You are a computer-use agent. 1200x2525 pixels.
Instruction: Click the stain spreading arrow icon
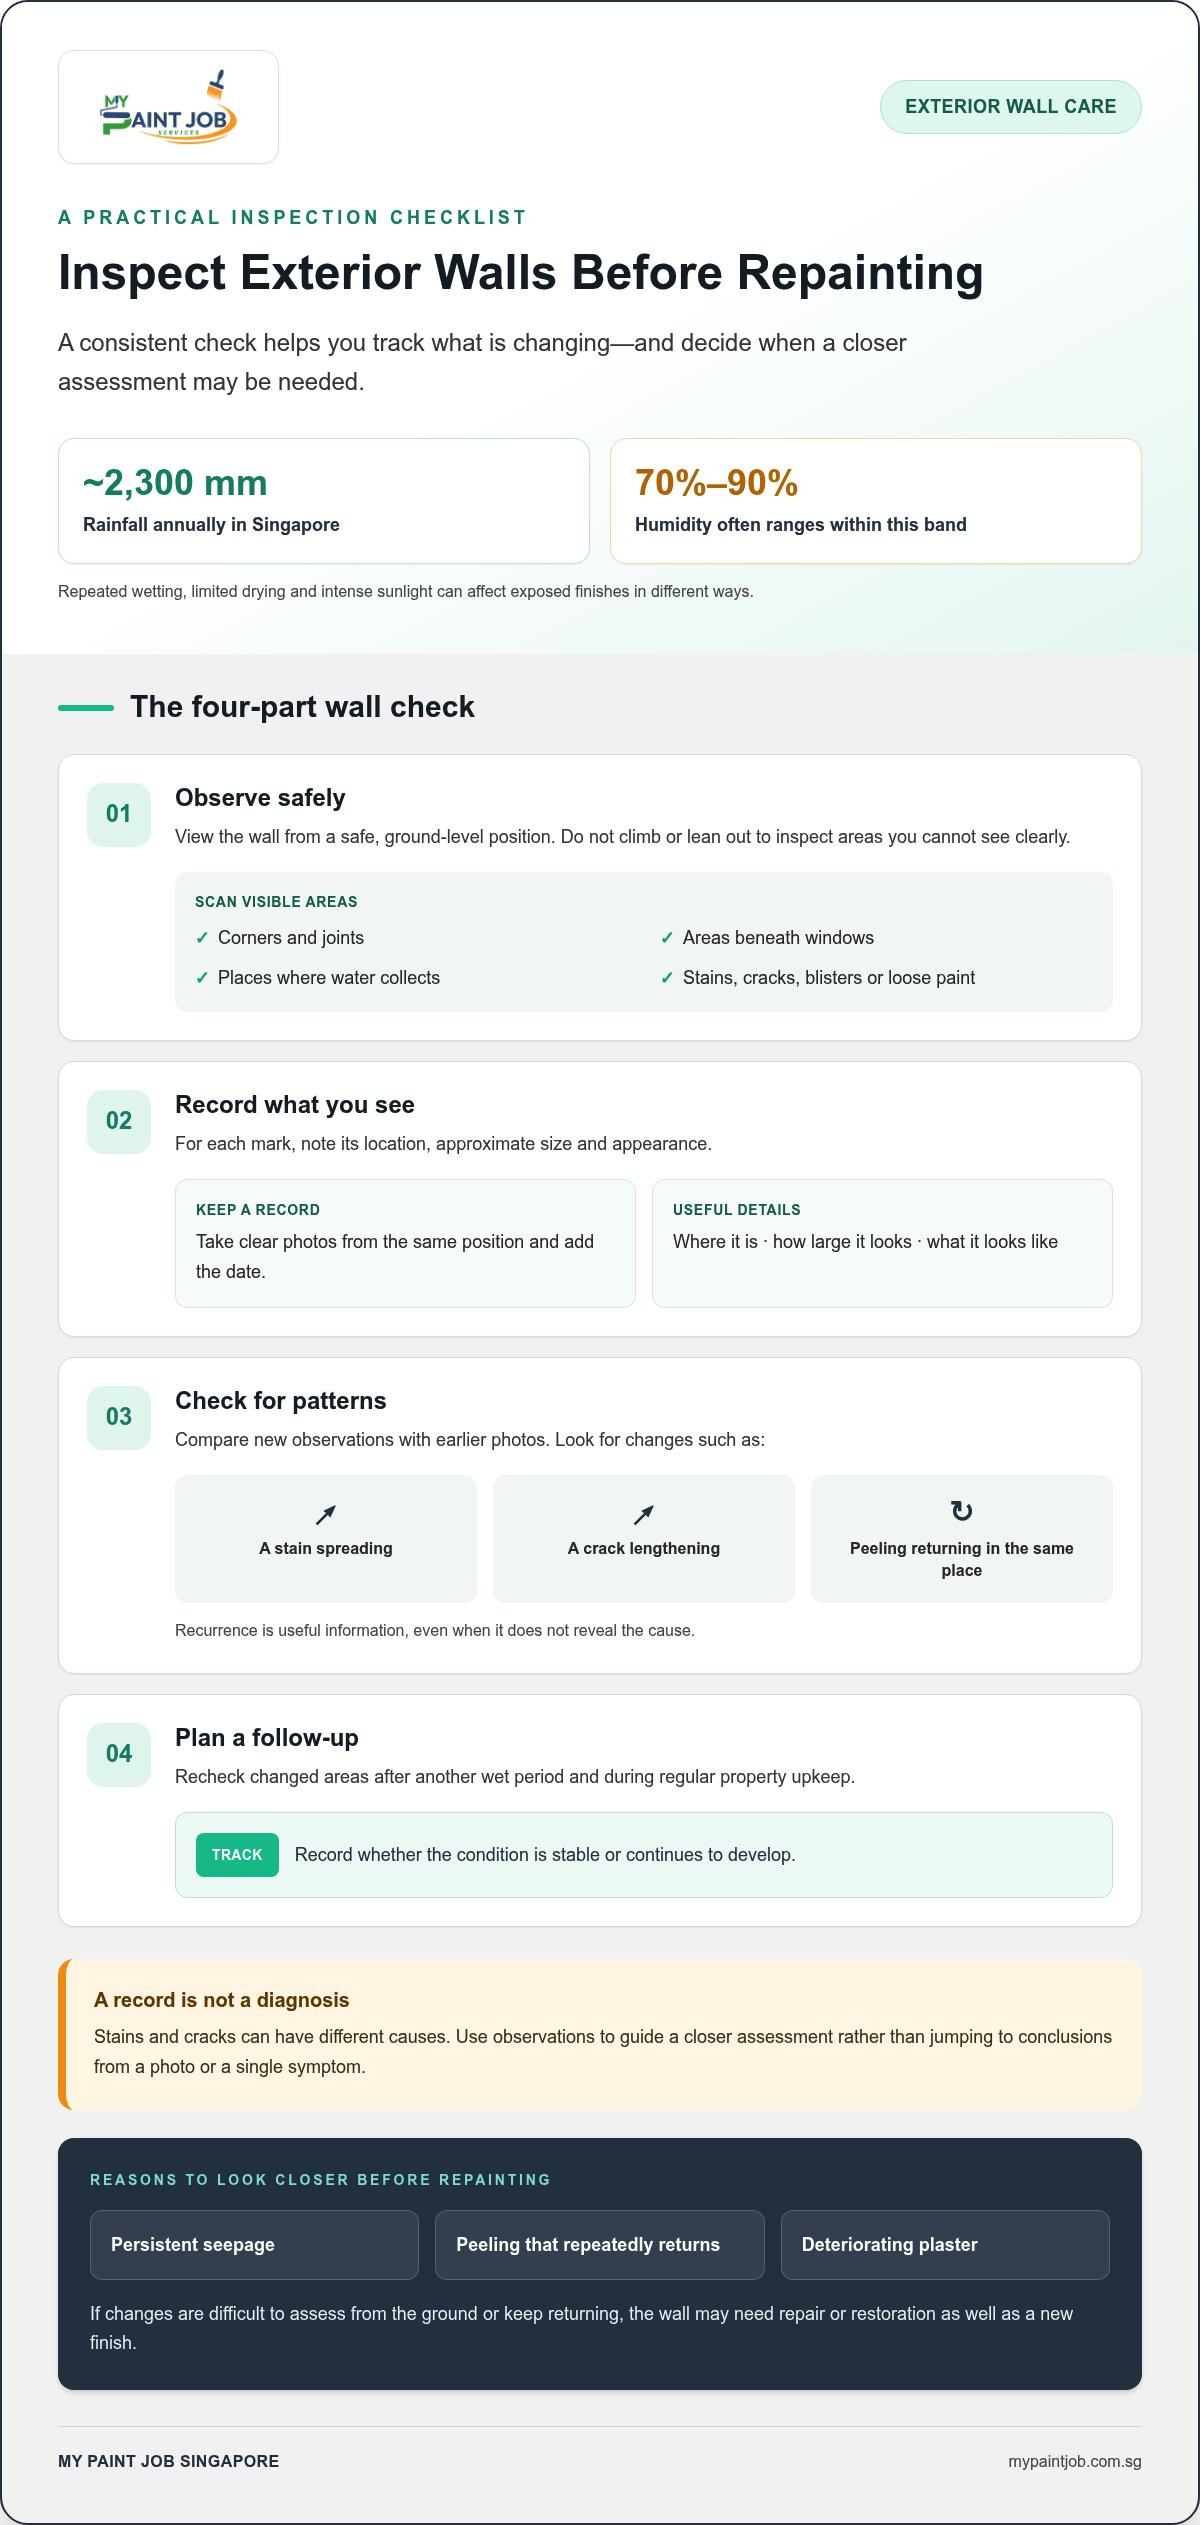click(326, 1515)
